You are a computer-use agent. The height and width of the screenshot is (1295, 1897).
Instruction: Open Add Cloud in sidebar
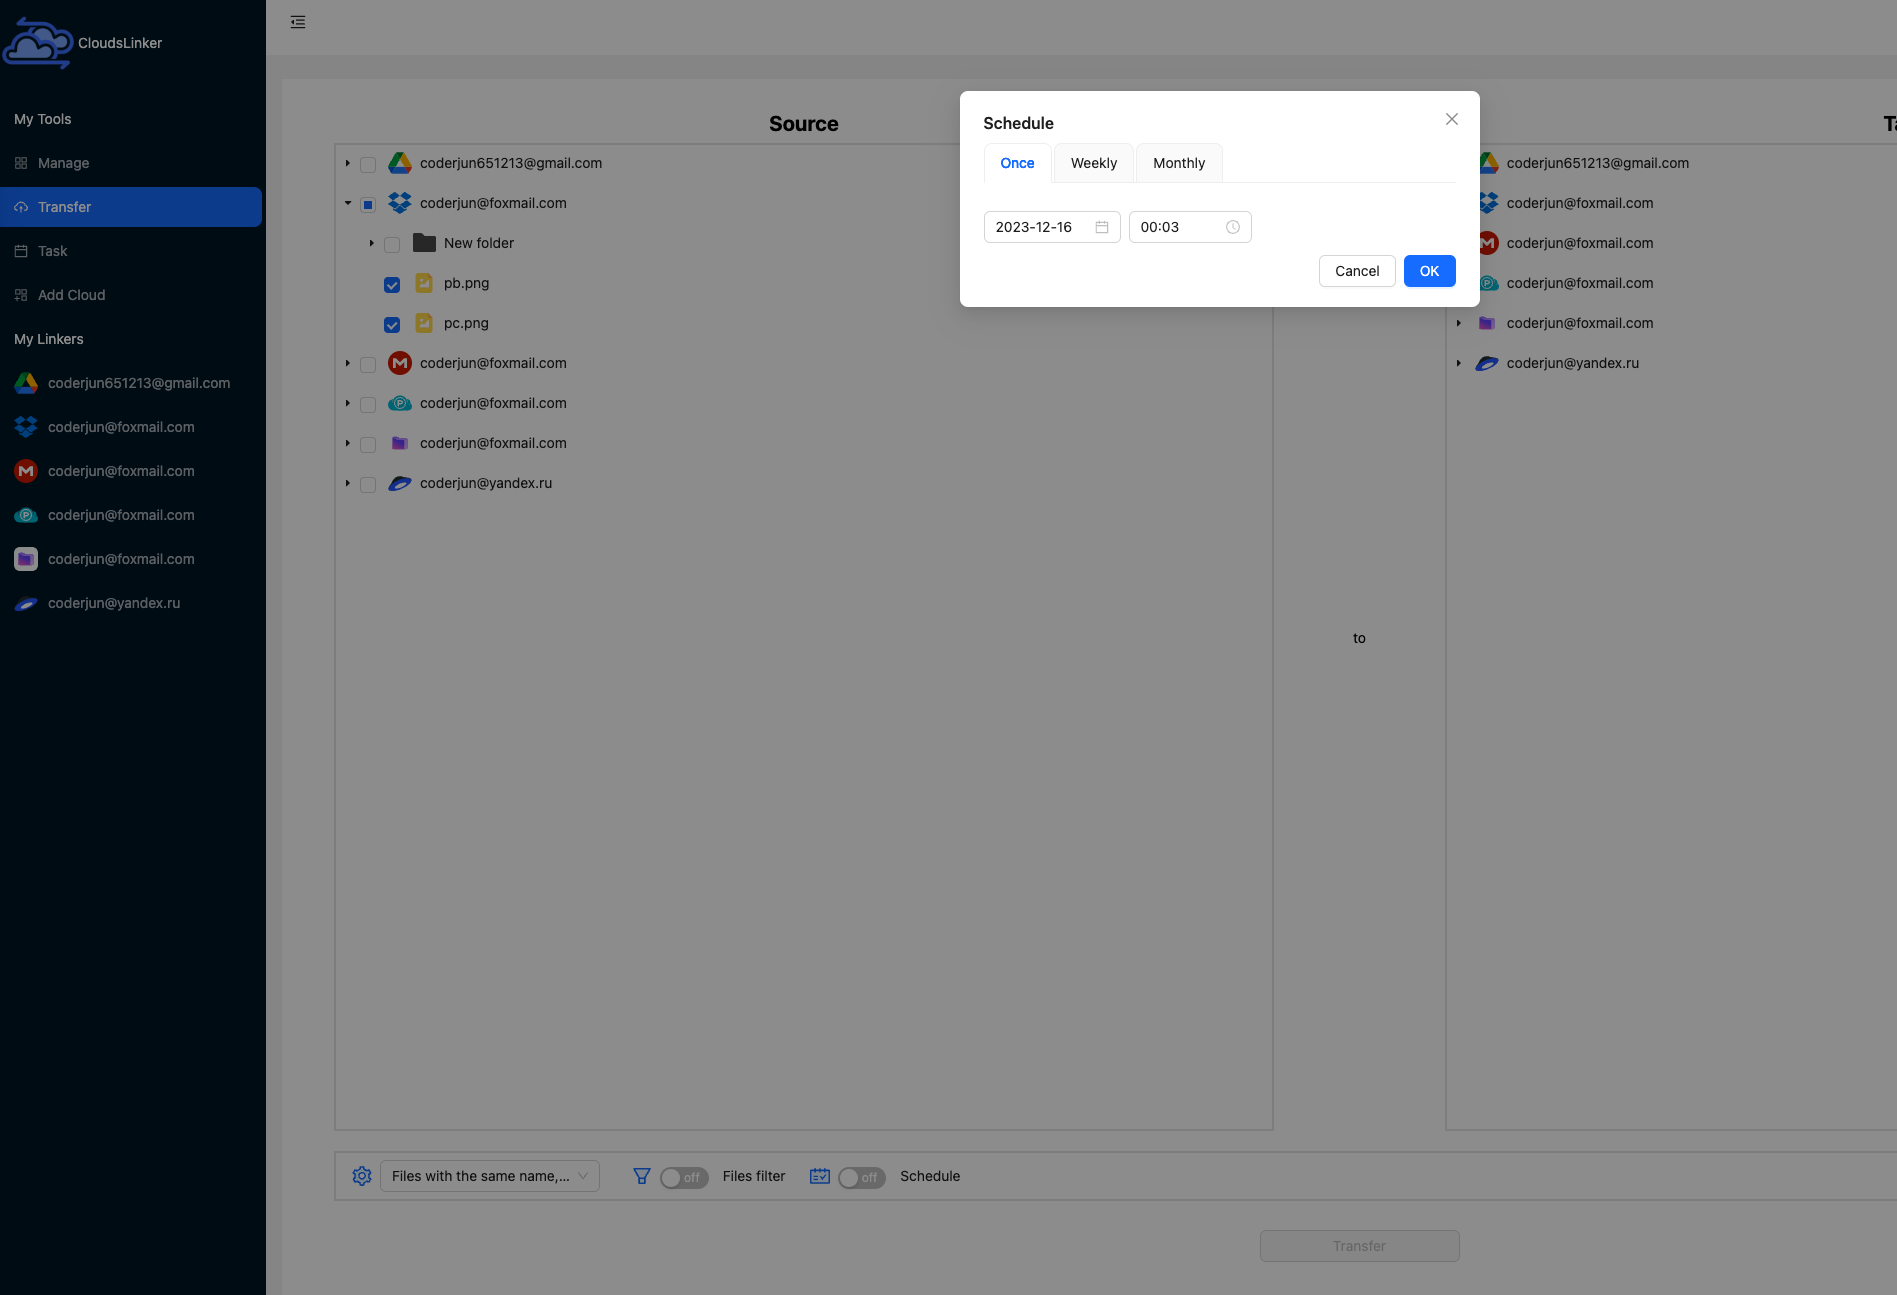click(131, 295)
